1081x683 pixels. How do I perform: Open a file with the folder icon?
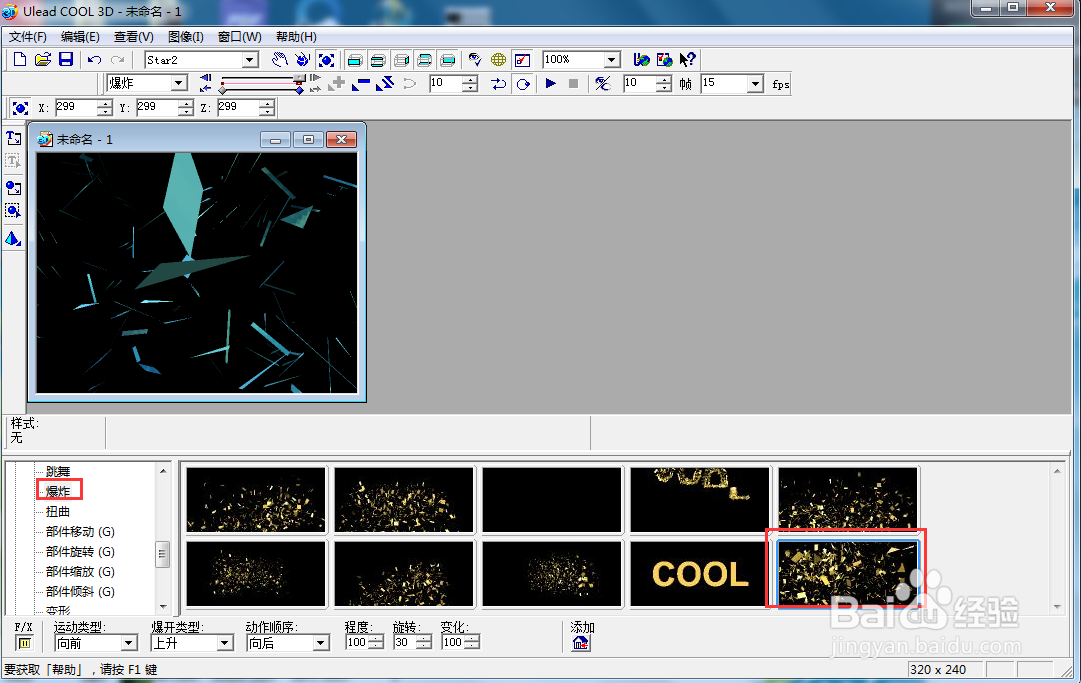(43, 60)
